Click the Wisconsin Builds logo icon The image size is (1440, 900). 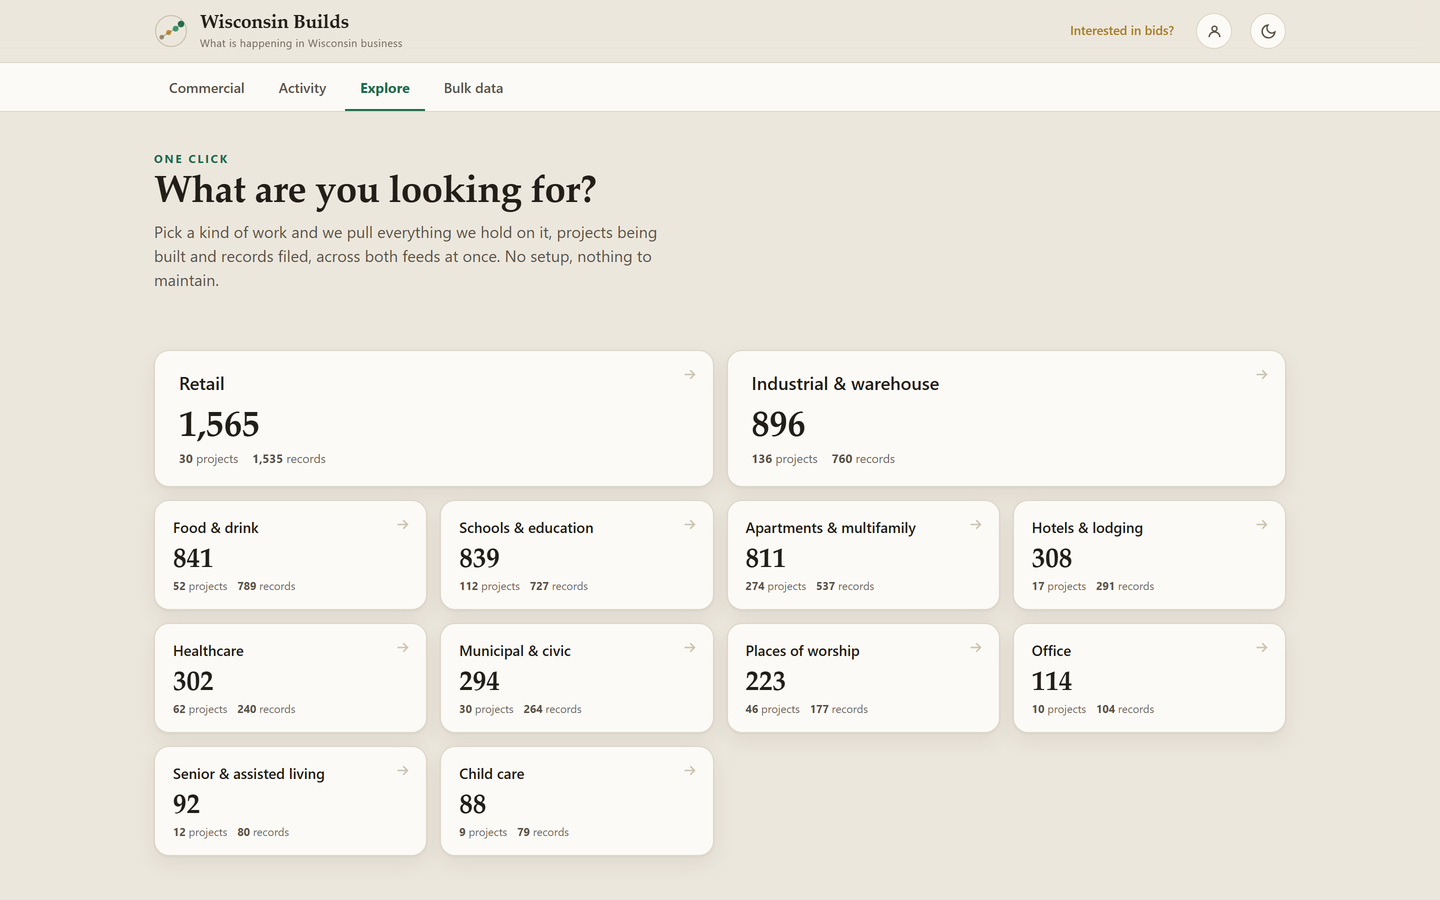[171, 31]
